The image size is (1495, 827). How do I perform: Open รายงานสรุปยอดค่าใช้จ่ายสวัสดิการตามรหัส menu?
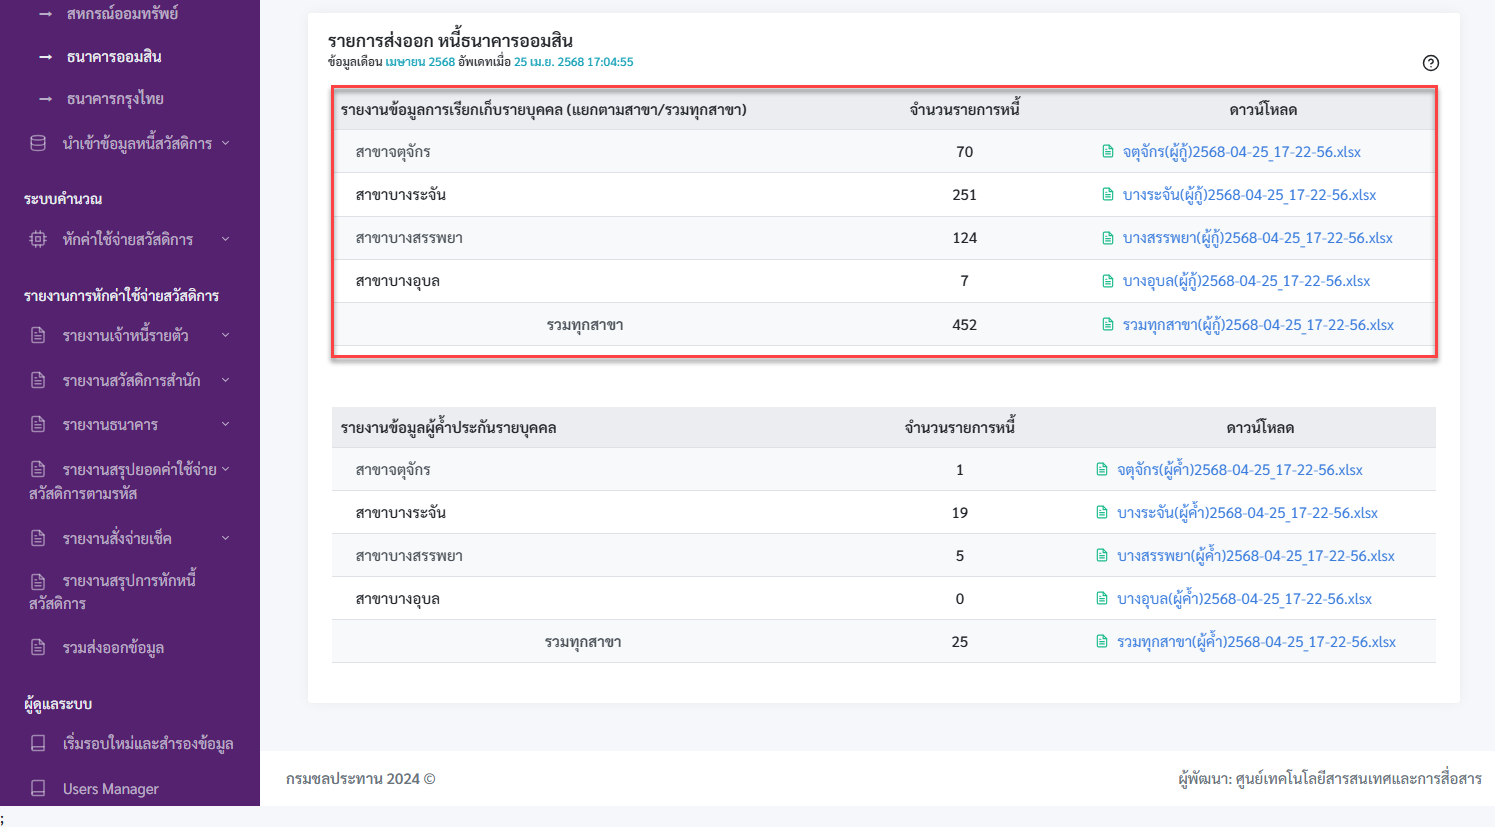tap(122, 481)
